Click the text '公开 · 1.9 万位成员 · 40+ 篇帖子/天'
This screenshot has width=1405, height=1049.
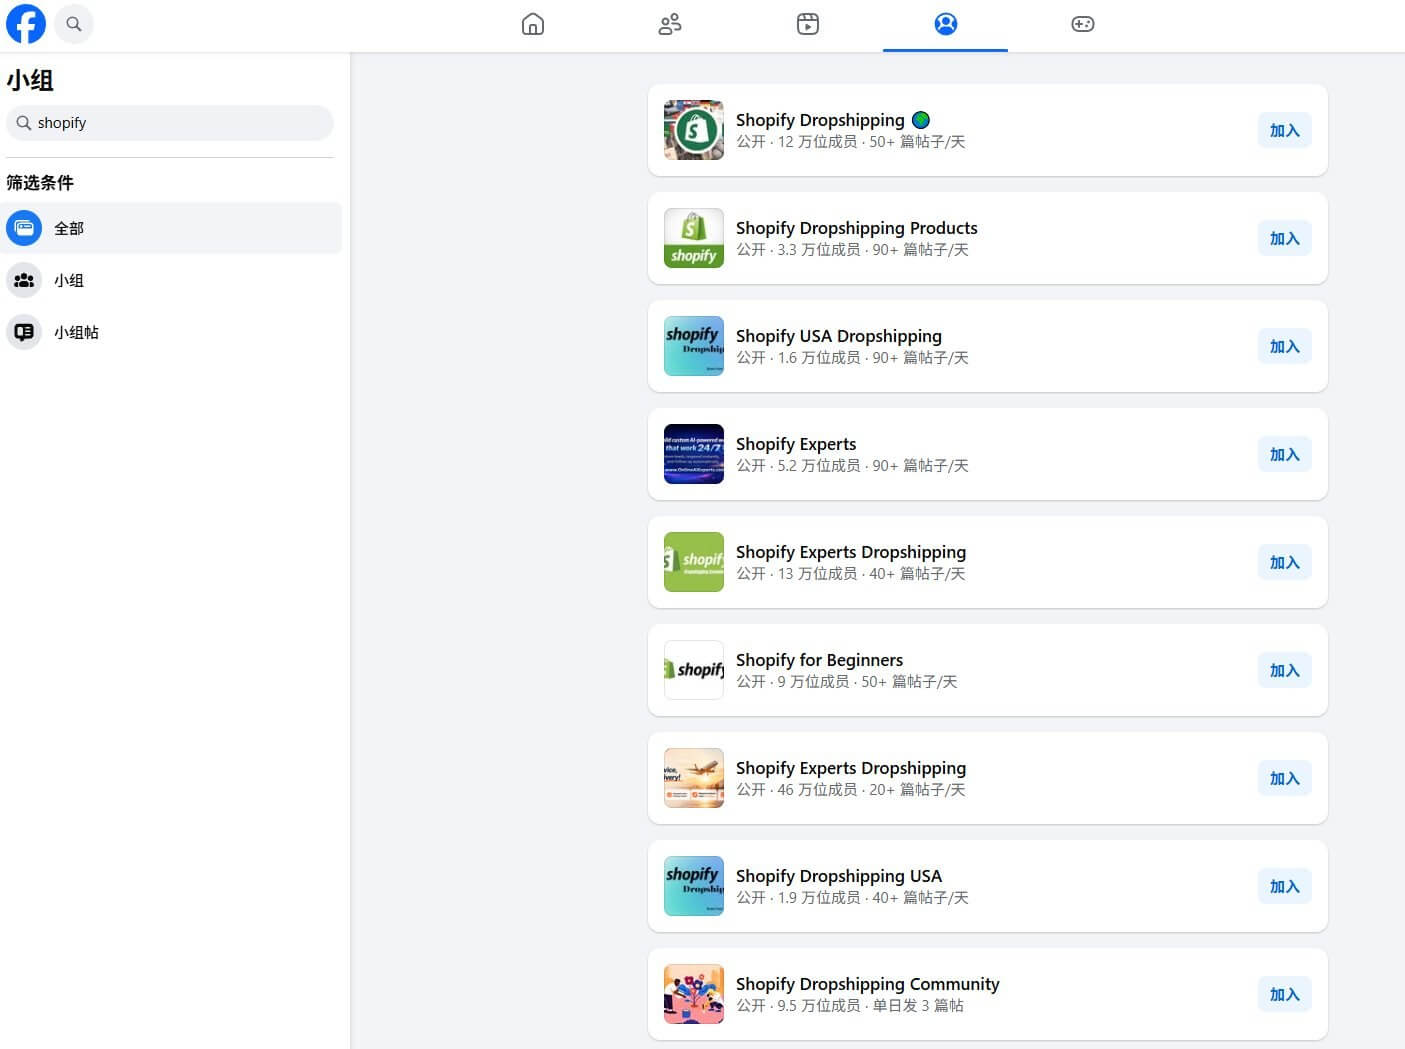pyautogui.click(x=852, y=898)
